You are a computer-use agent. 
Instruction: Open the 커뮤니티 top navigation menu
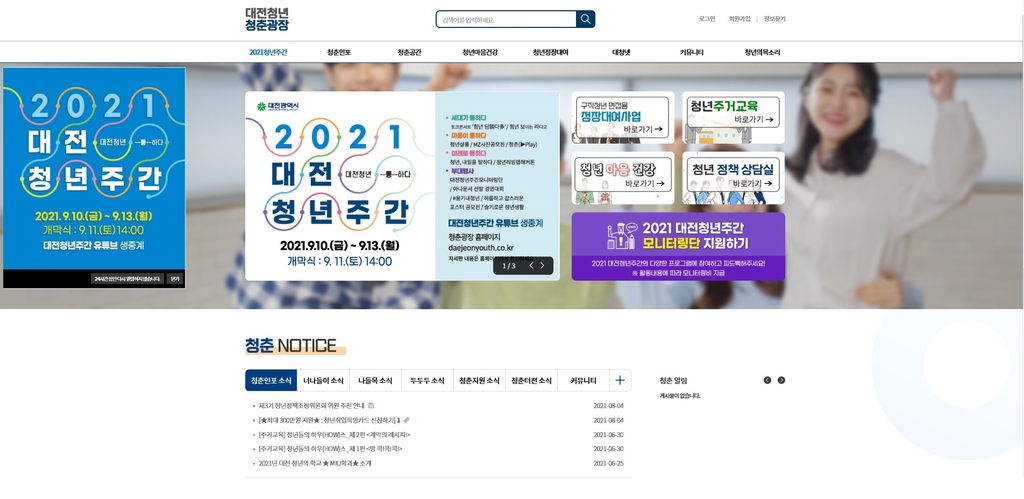pos(692,52)
